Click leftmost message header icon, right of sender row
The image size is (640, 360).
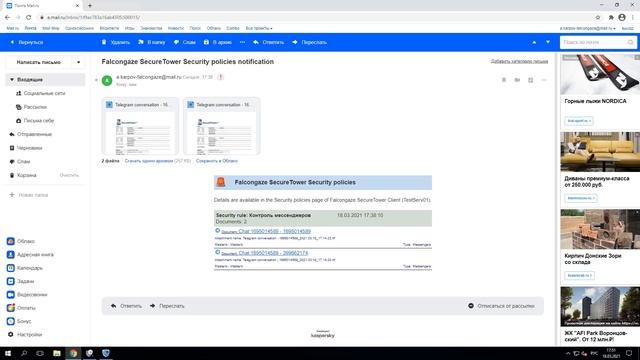504,80
